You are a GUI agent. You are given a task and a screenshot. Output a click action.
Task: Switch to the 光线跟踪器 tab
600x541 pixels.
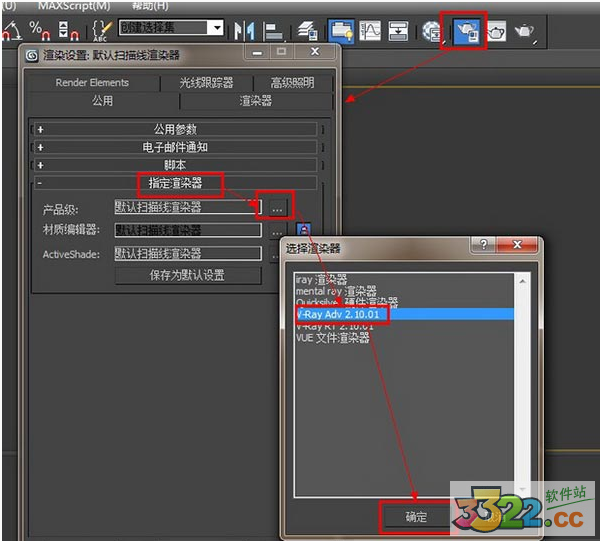(x=206, y=83)
